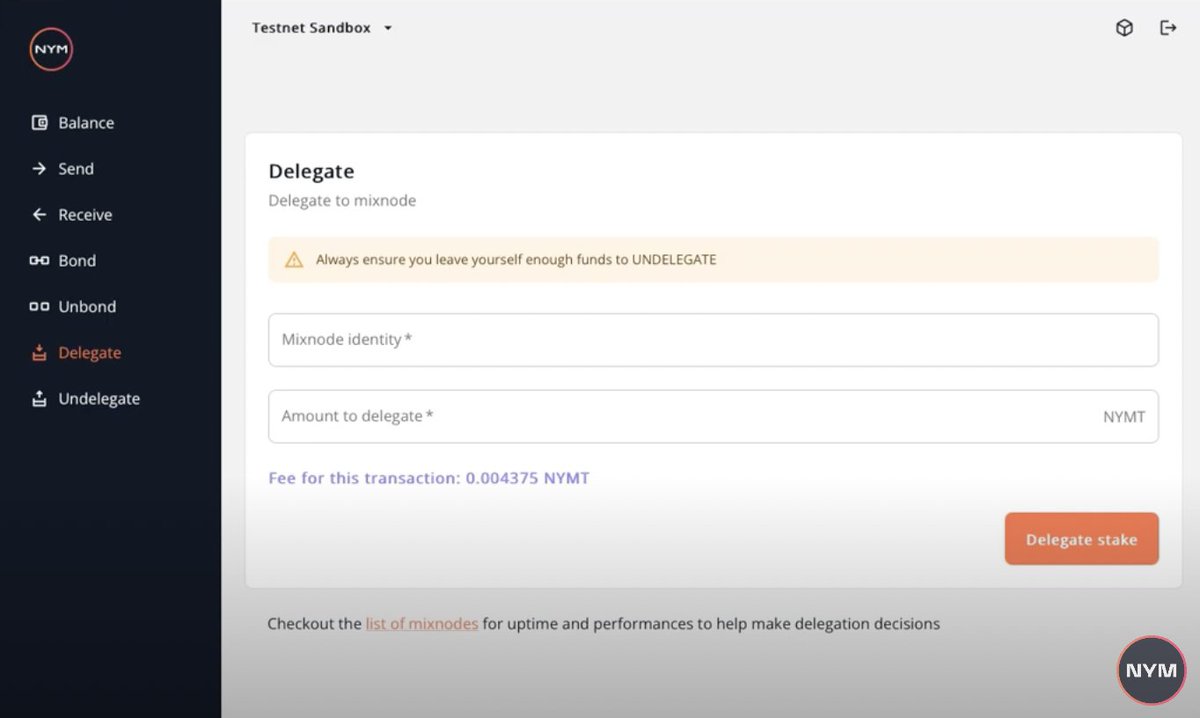Image resolution: width=1200 pixels, height=718 pixels.
Task: Click the Delegate heading text
Action: click(x=311, y=172)
